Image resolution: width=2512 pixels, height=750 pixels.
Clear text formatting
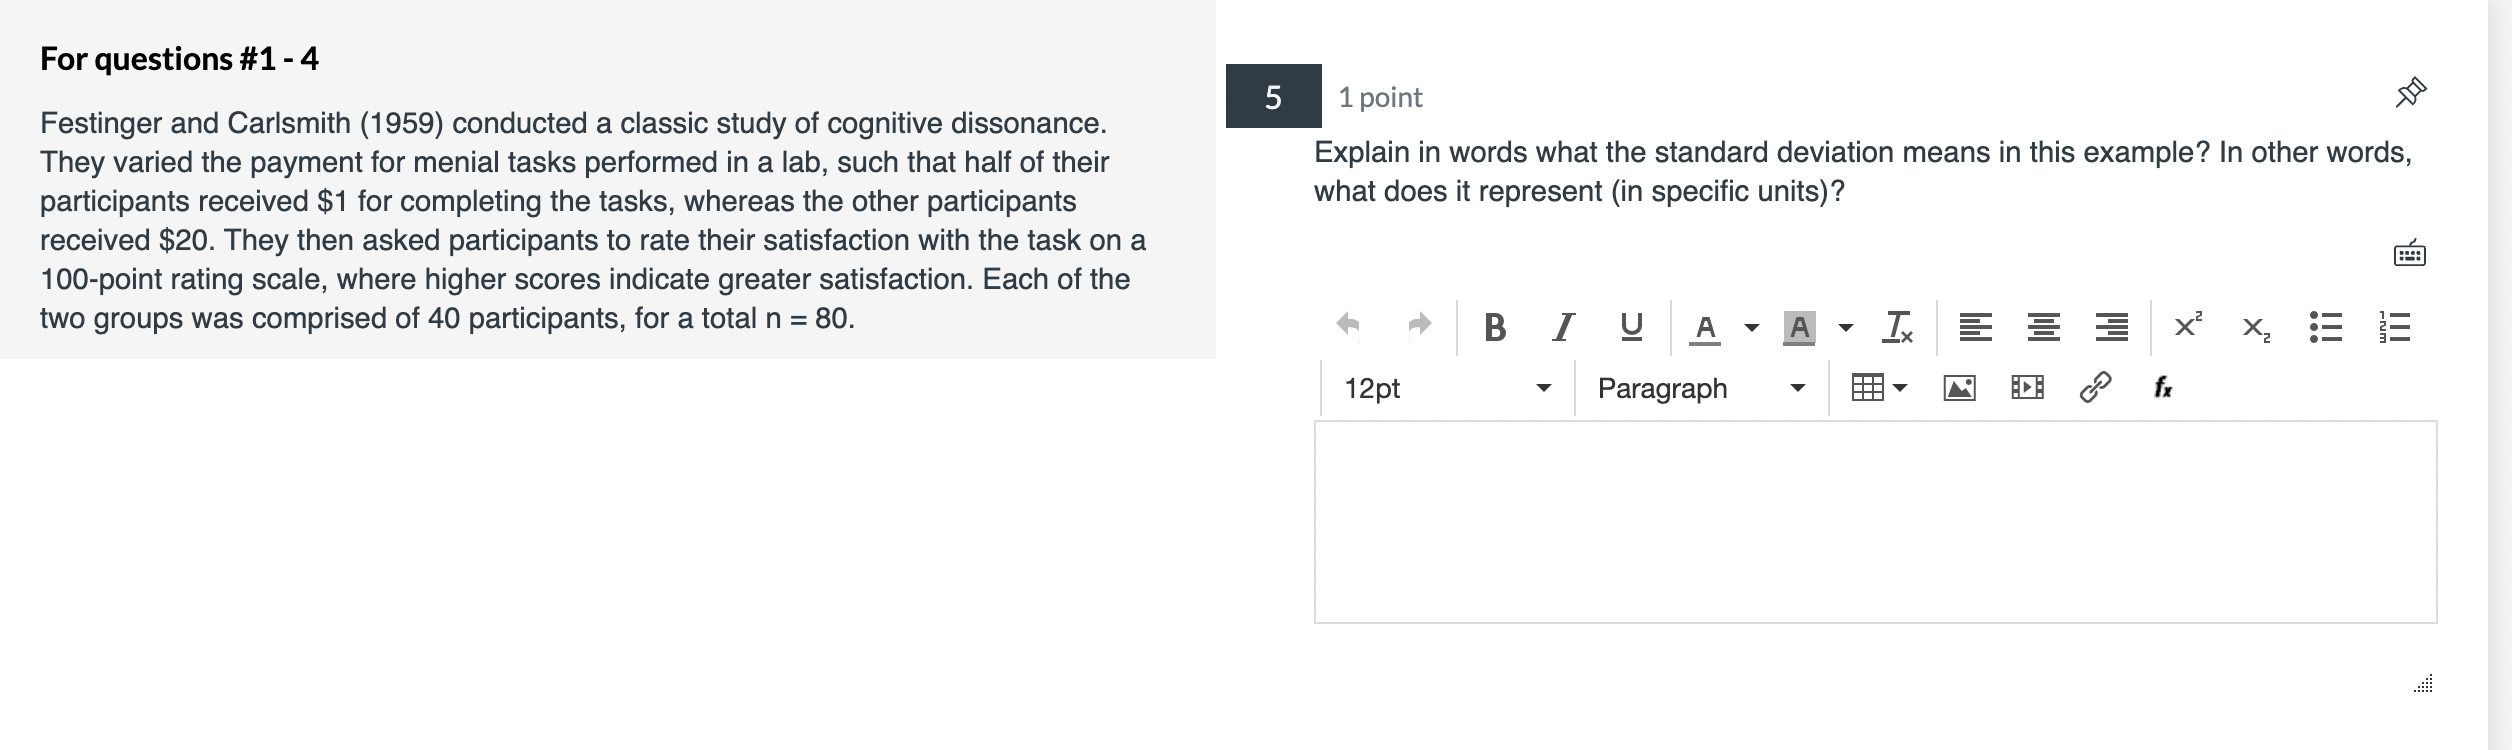(1897, 327)
